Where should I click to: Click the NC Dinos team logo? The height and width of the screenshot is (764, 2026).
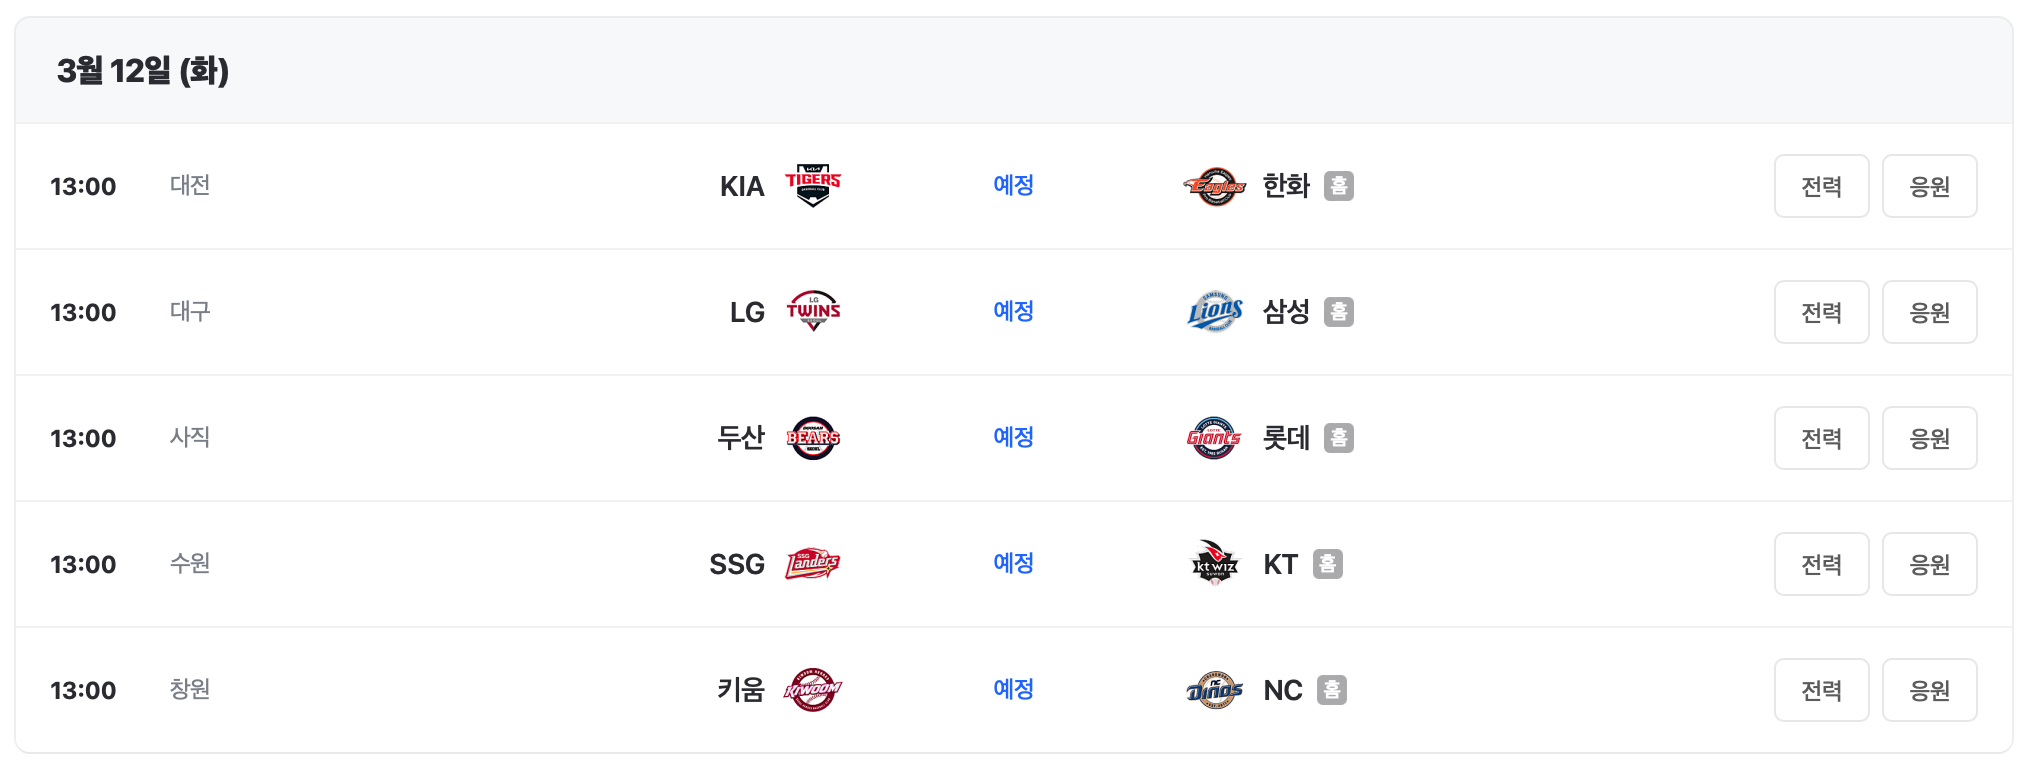click(x=1213, y=689)
